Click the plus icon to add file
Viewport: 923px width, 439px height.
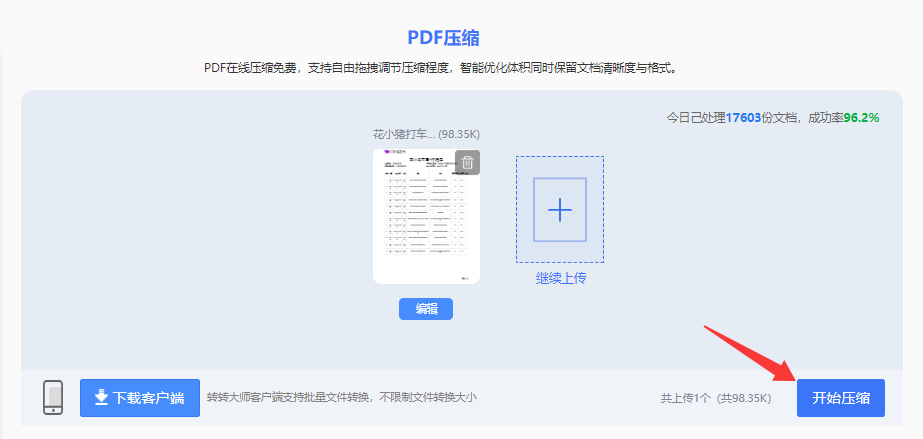coord(560,209)
